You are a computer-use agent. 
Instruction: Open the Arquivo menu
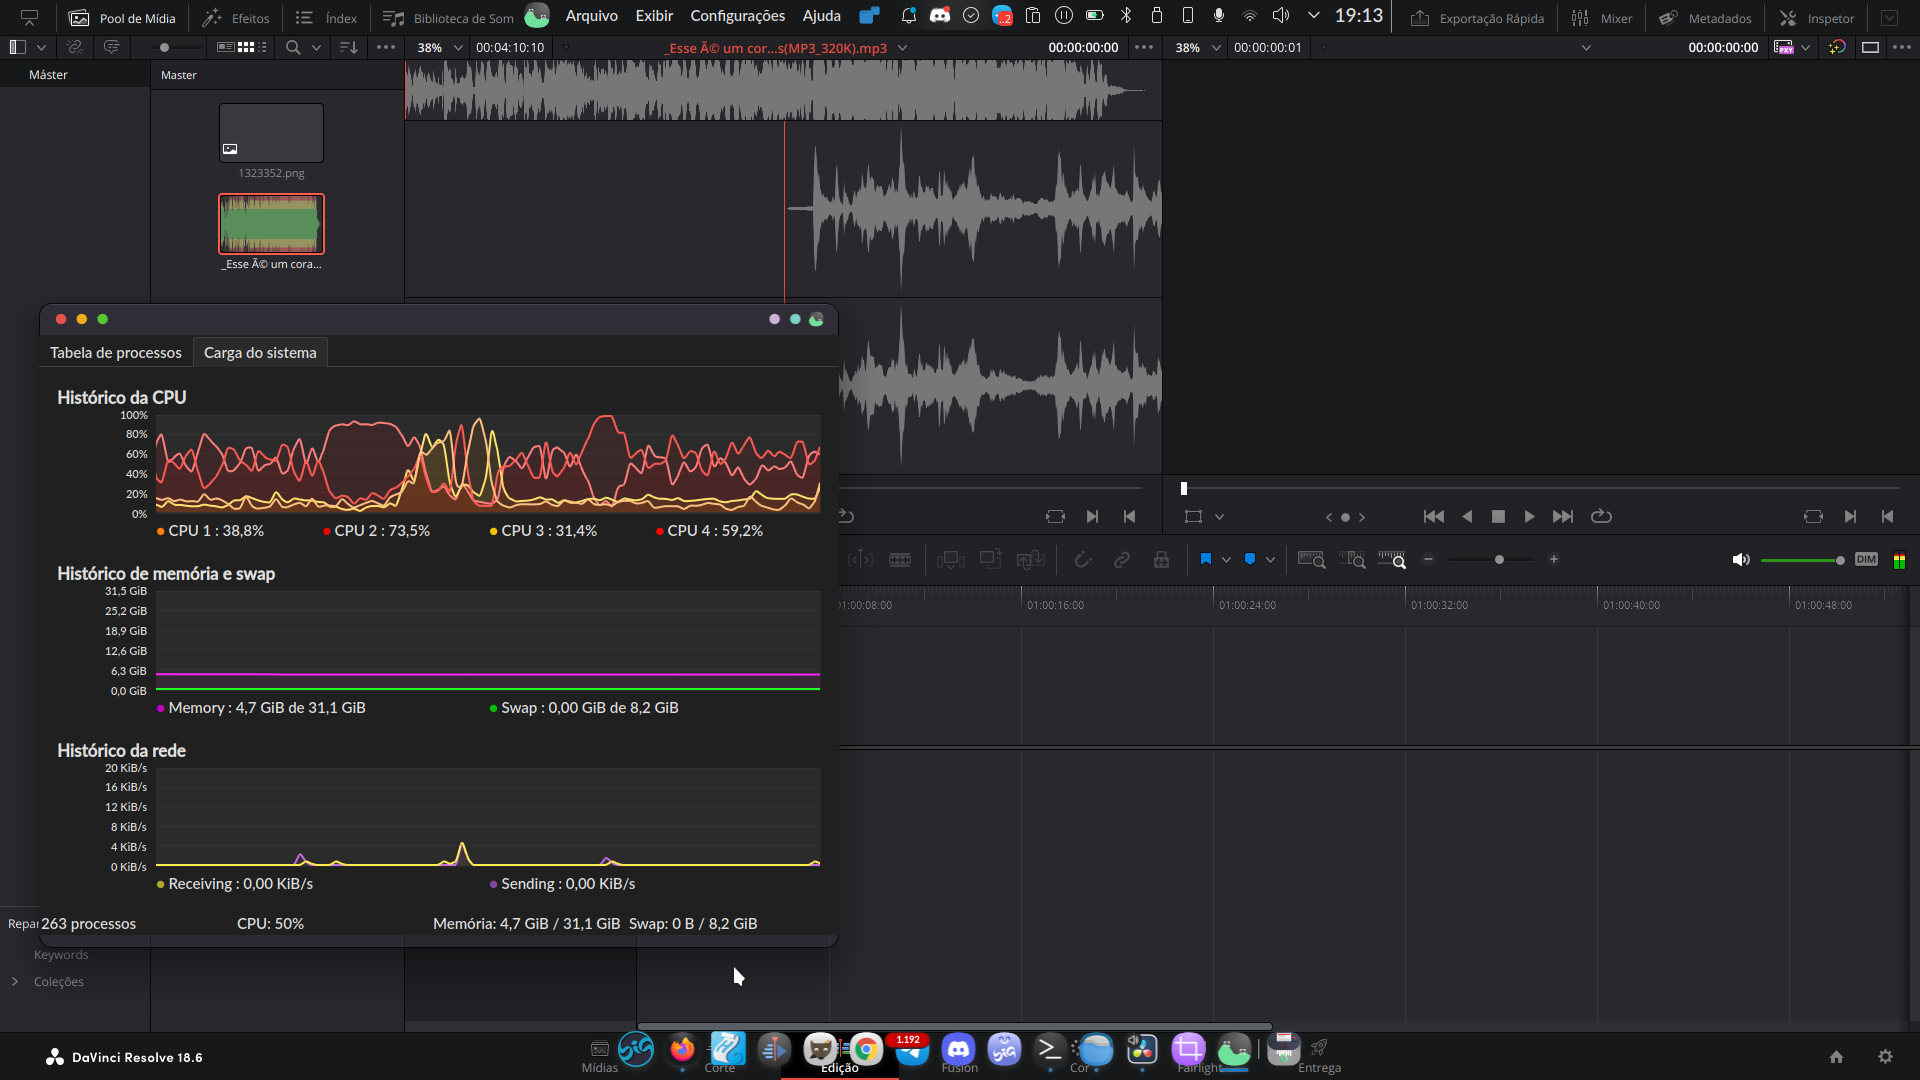(591, 16)
